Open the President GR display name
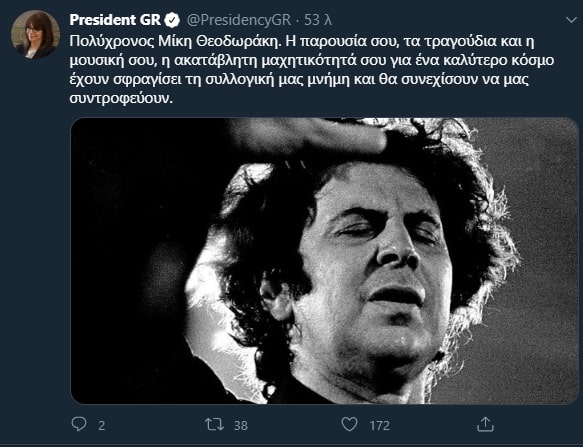 [115, 20]
